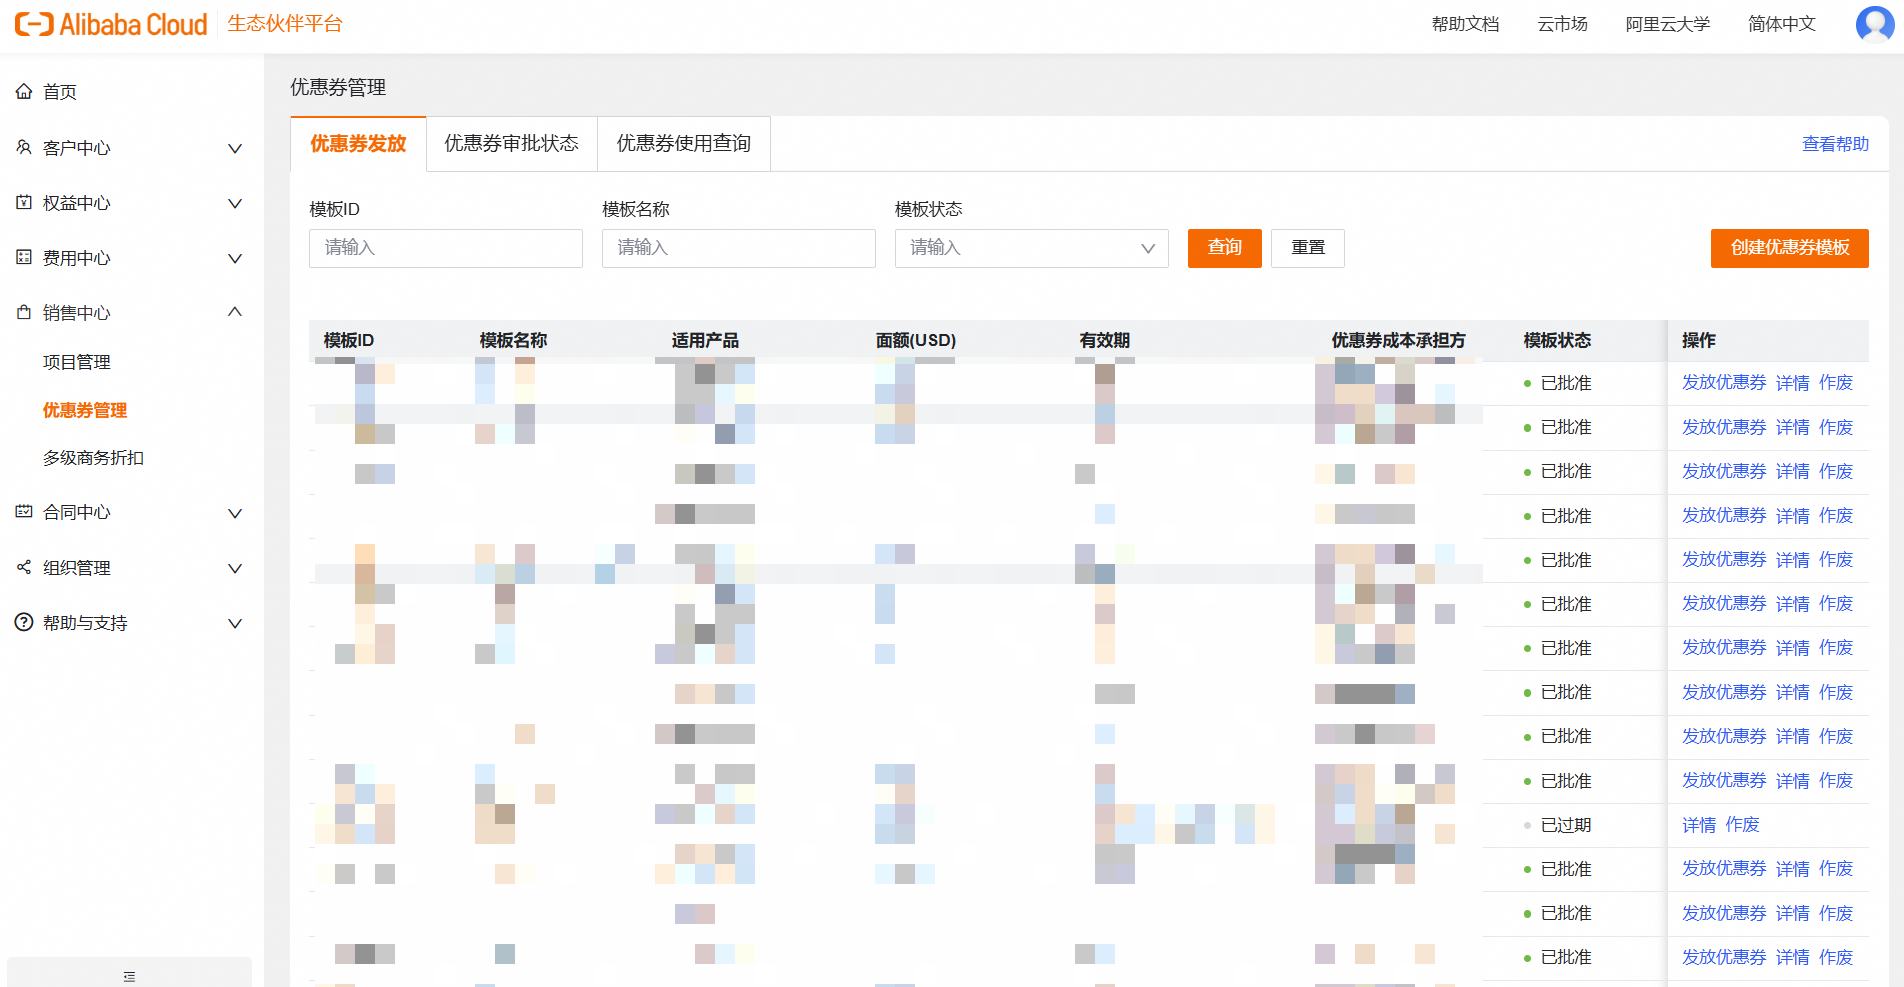Open the user avatar menu
1904x987 pixels.
(1874, 24)
